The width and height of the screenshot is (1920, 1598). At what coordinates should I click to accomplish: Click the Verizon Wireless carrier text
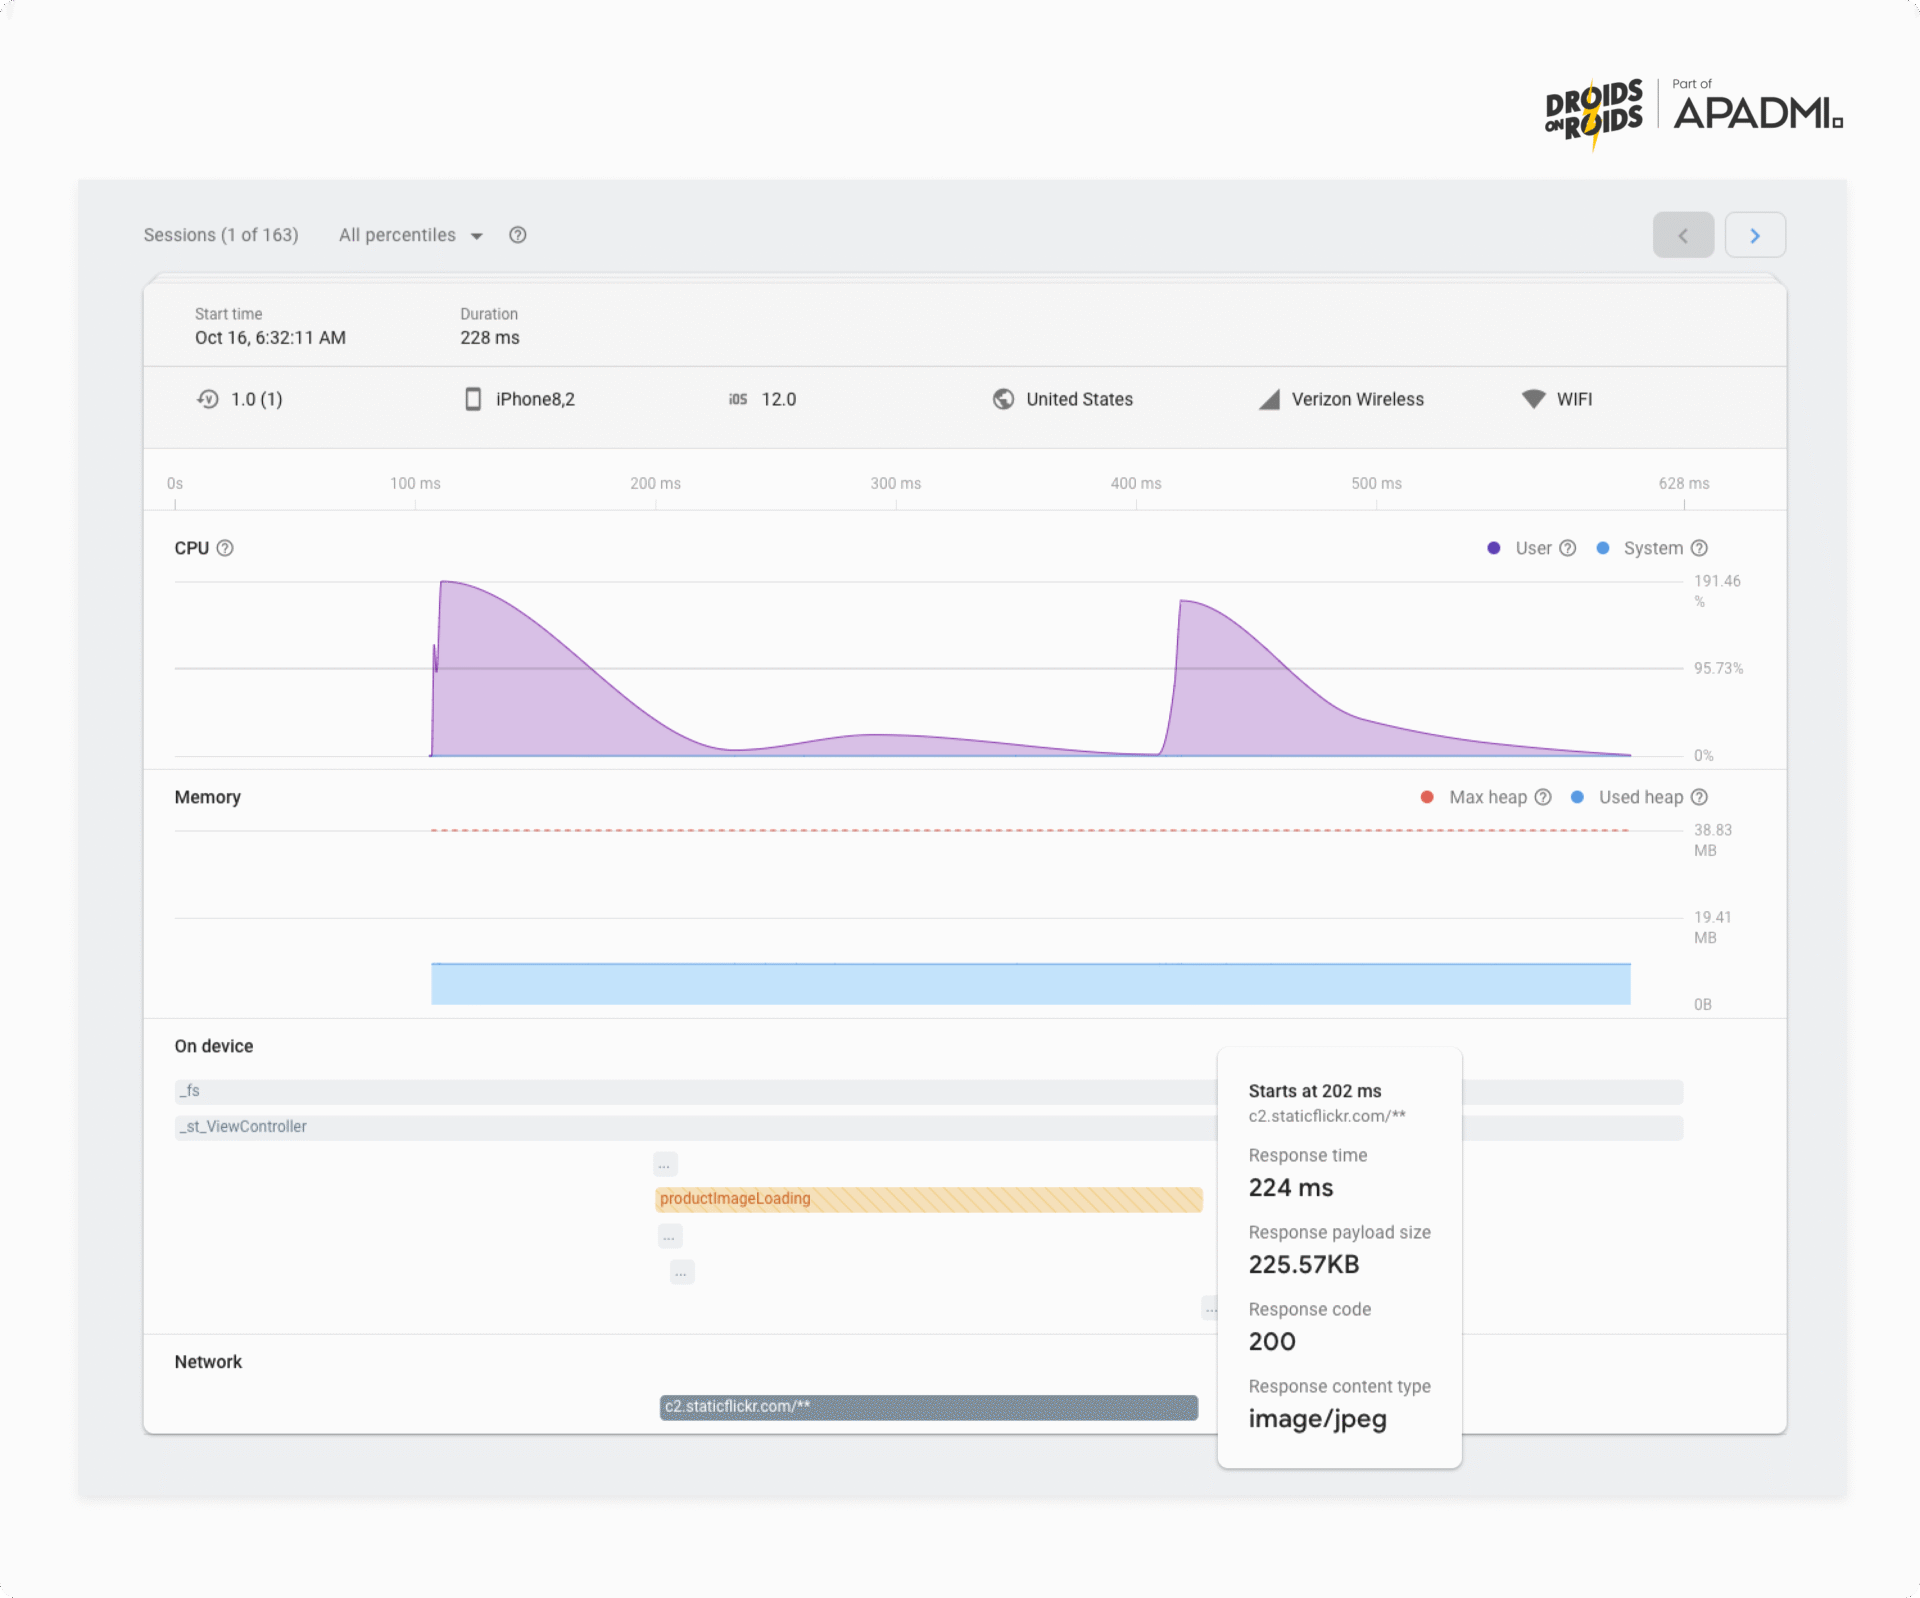[x=1358, y=399]
